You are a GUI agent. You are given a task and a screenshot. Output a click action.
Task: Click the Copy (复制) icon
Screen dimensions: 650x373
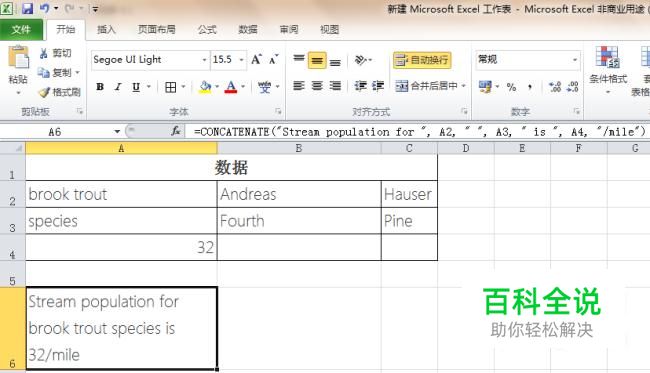coord(44,73)
